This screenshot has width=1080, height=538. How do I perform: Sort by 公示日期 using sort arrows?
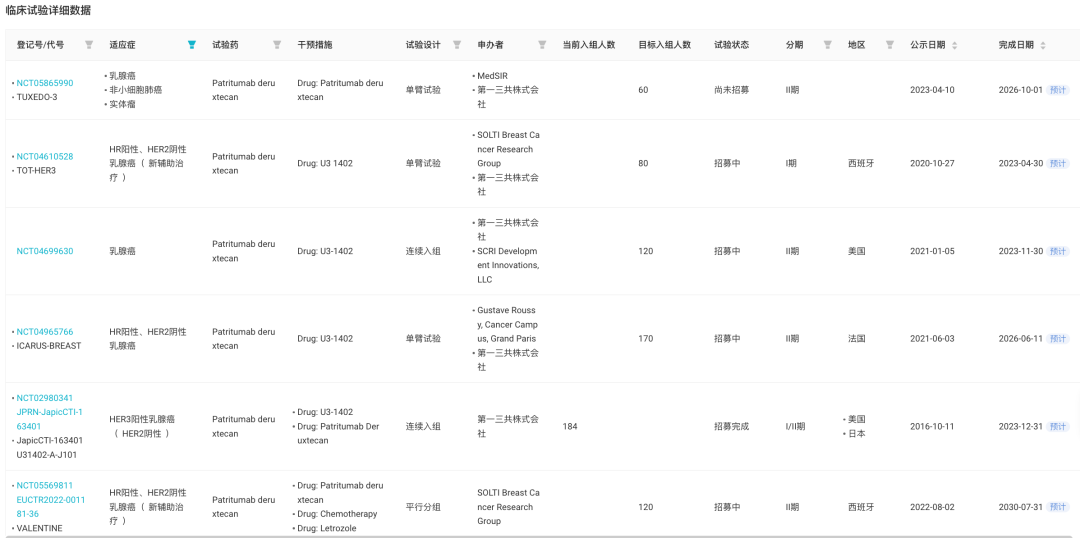click(x=954, y=45)
